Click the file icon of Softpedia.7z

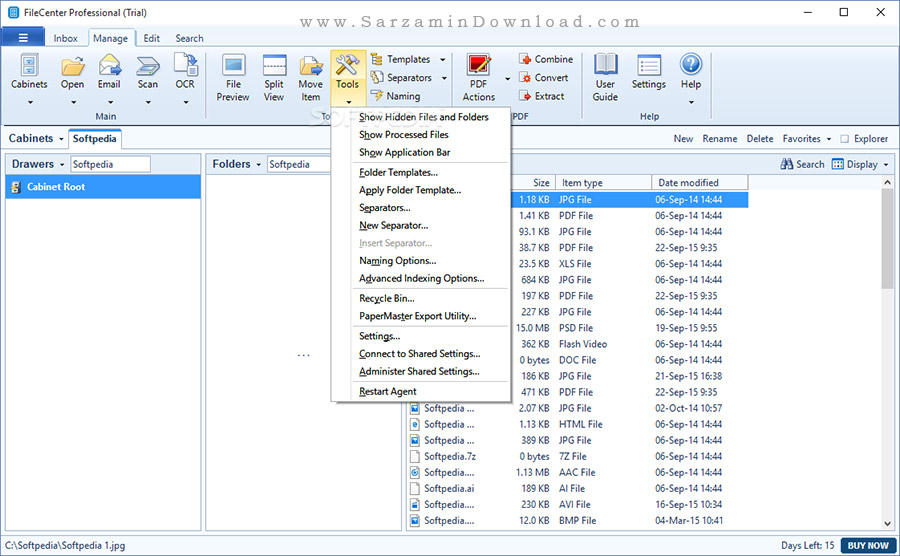(x=415, y=457)
